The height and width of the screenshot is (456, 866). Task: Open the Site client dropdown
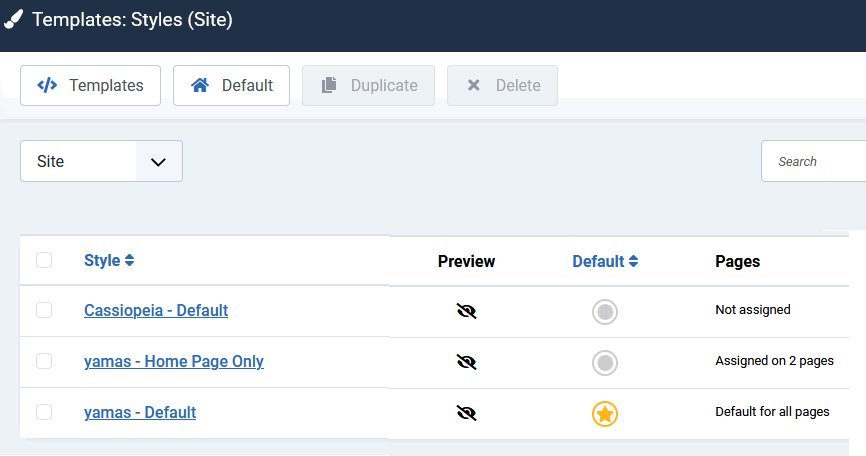pos(101,161)
